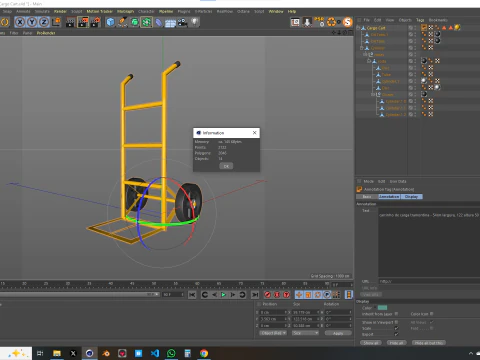Click the Apply coordinates button

click(x=338, y=333)
